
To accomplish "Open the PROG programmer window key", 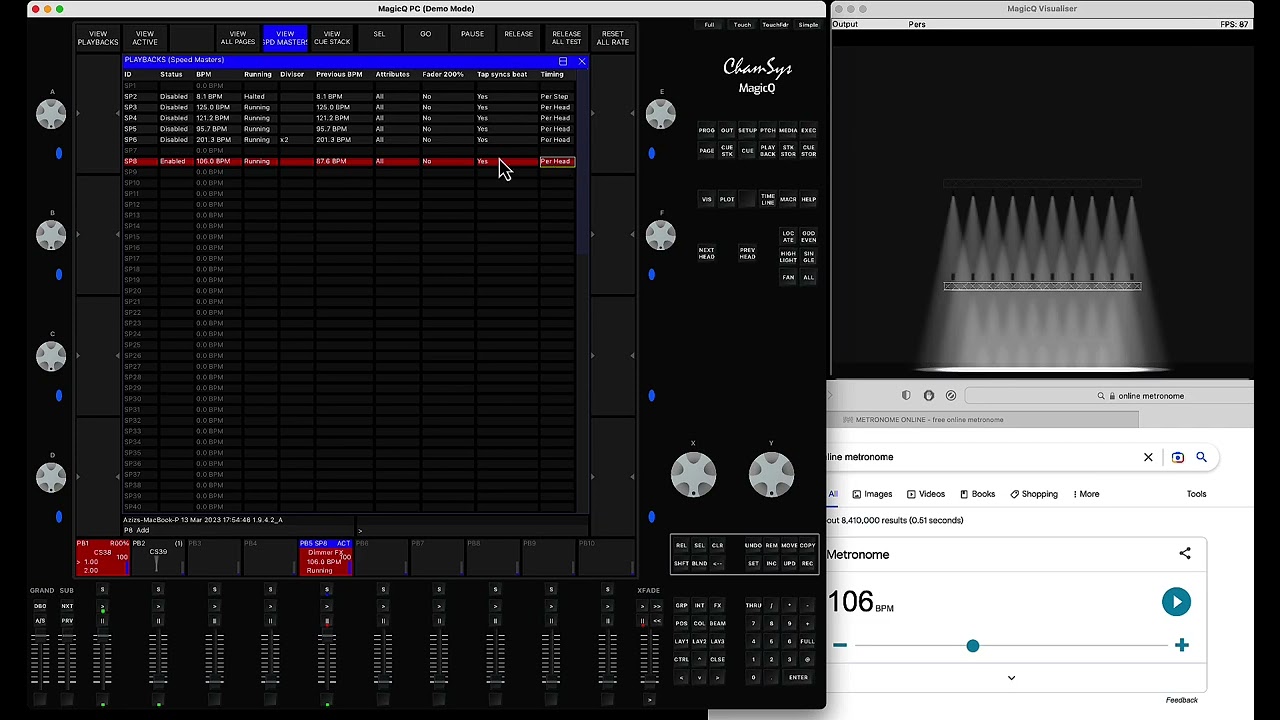I will point(707,131).
